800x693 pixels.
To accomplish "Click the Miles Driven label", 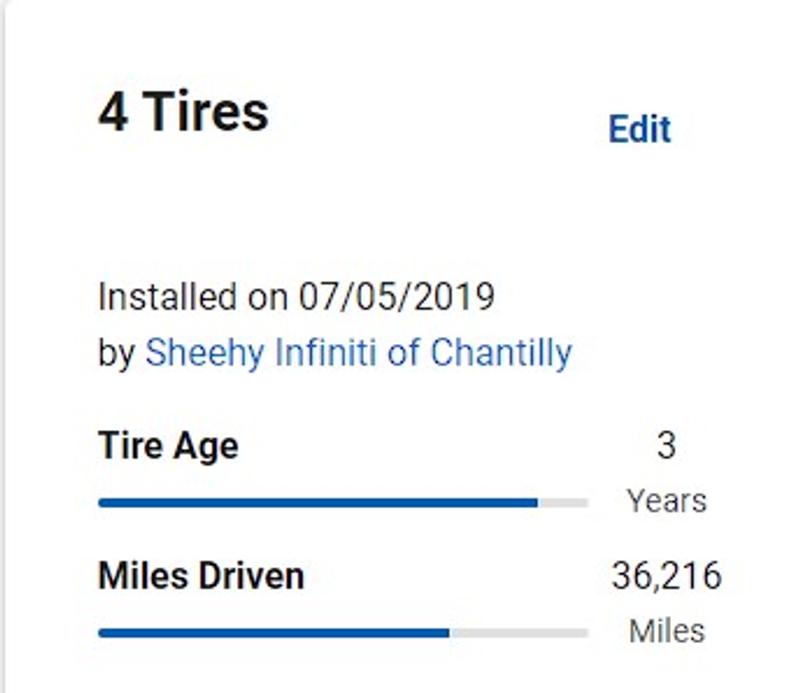I will 200,576.
